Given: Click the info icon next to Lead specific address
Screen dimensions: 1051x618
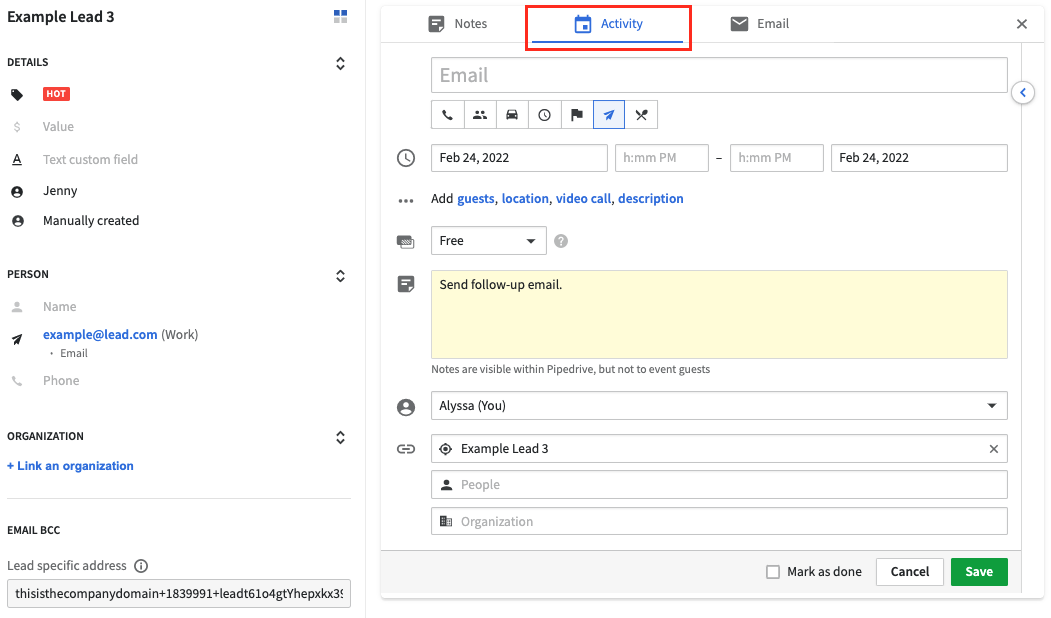Looking at the screenshot, I should coord(141,566).
